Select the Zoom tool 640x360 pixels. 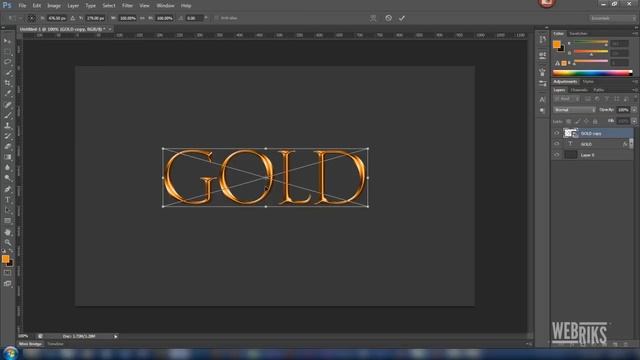pyautogui.click(x=7, y=242)
